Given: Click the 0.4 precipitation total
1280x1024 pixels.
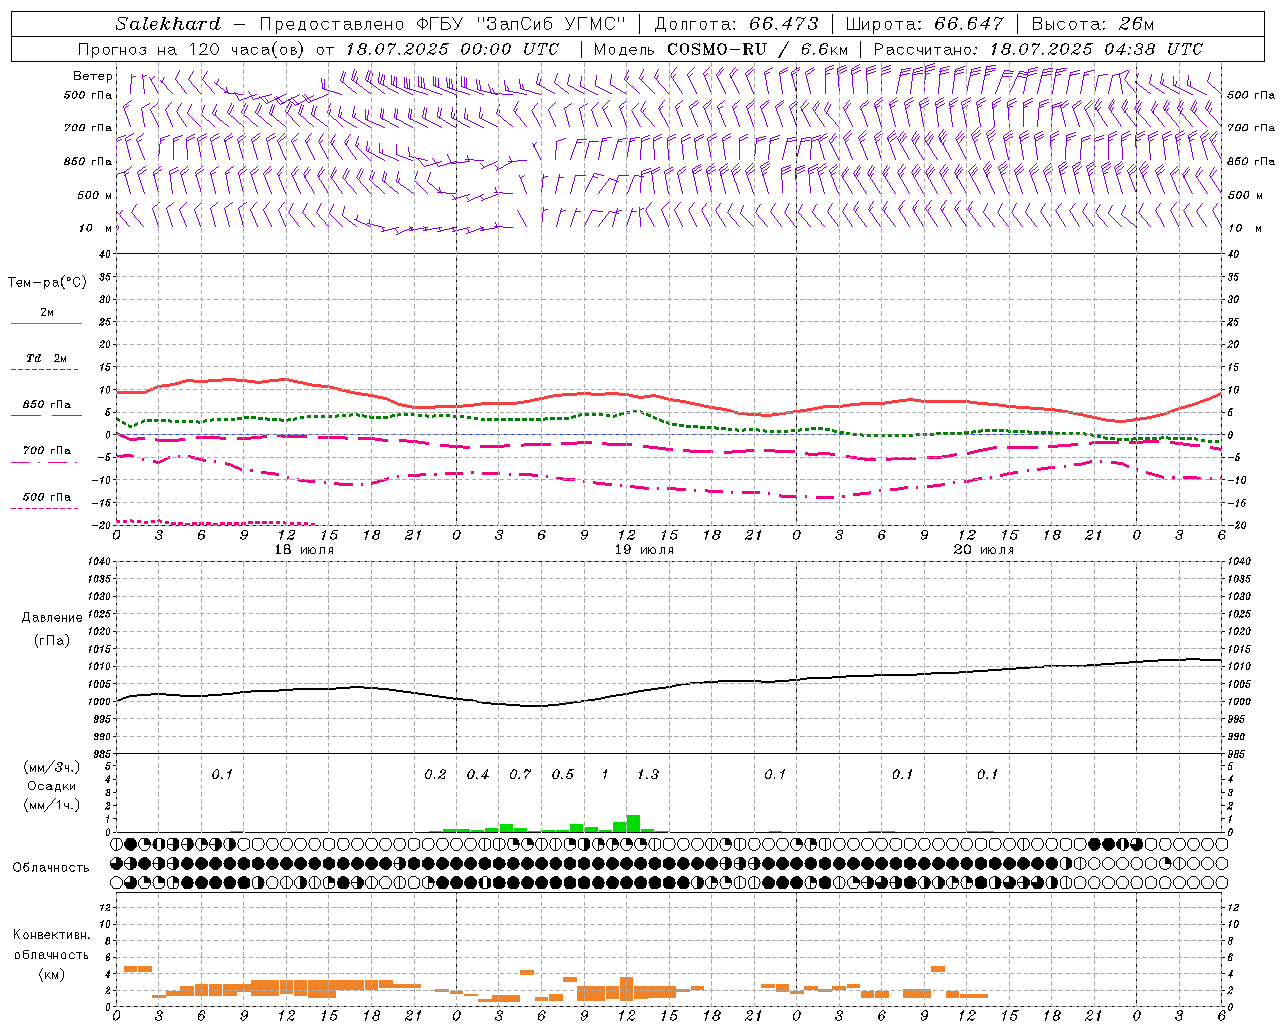Looking at the screenshot, I should (478, 774).
